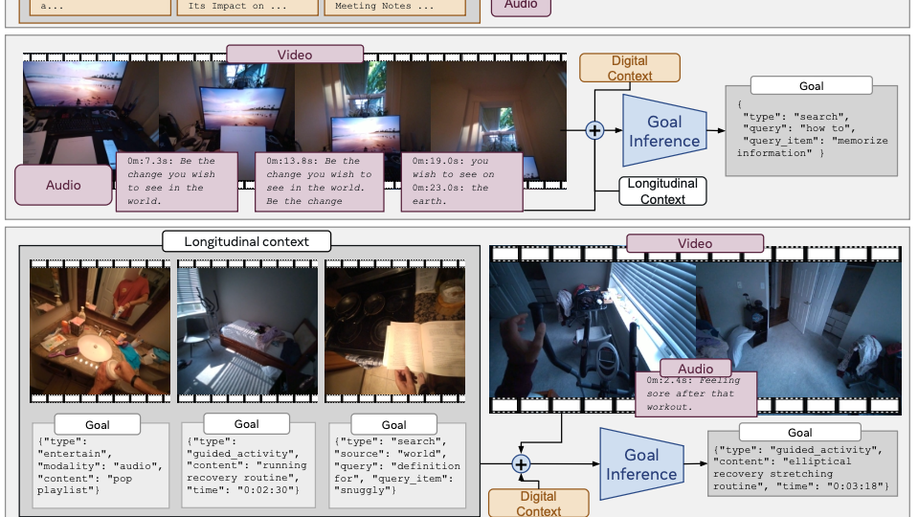The height and width of the screenshot is (517, 918).
Task: Select the open book reading thumbnail
Action: 394,328
